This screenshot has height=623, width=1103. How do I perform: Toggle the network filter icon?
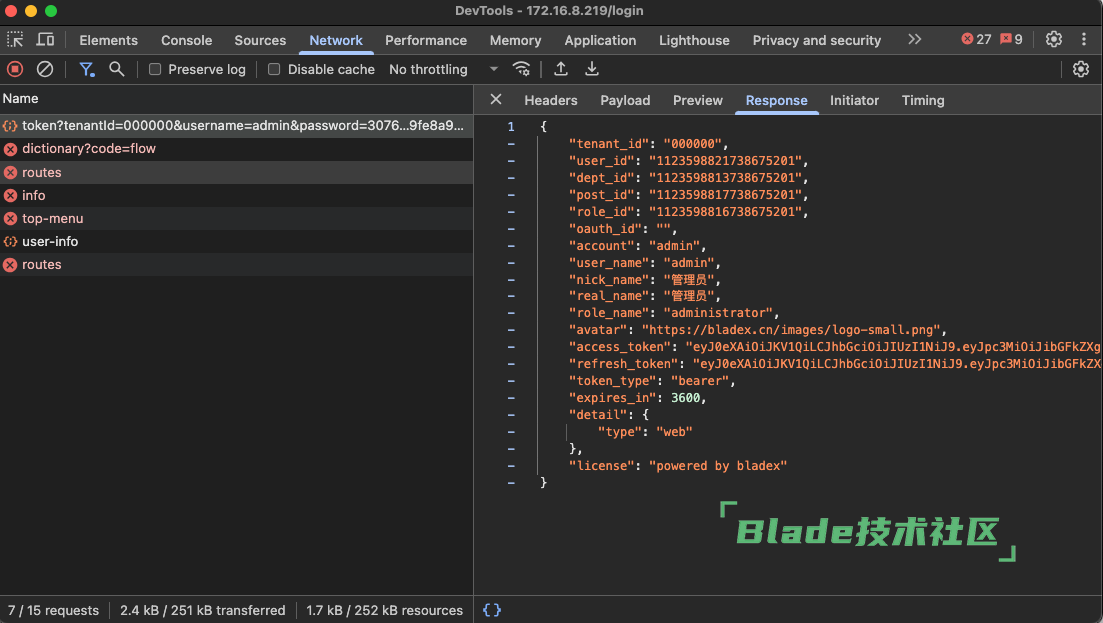[x=87, y=69]
